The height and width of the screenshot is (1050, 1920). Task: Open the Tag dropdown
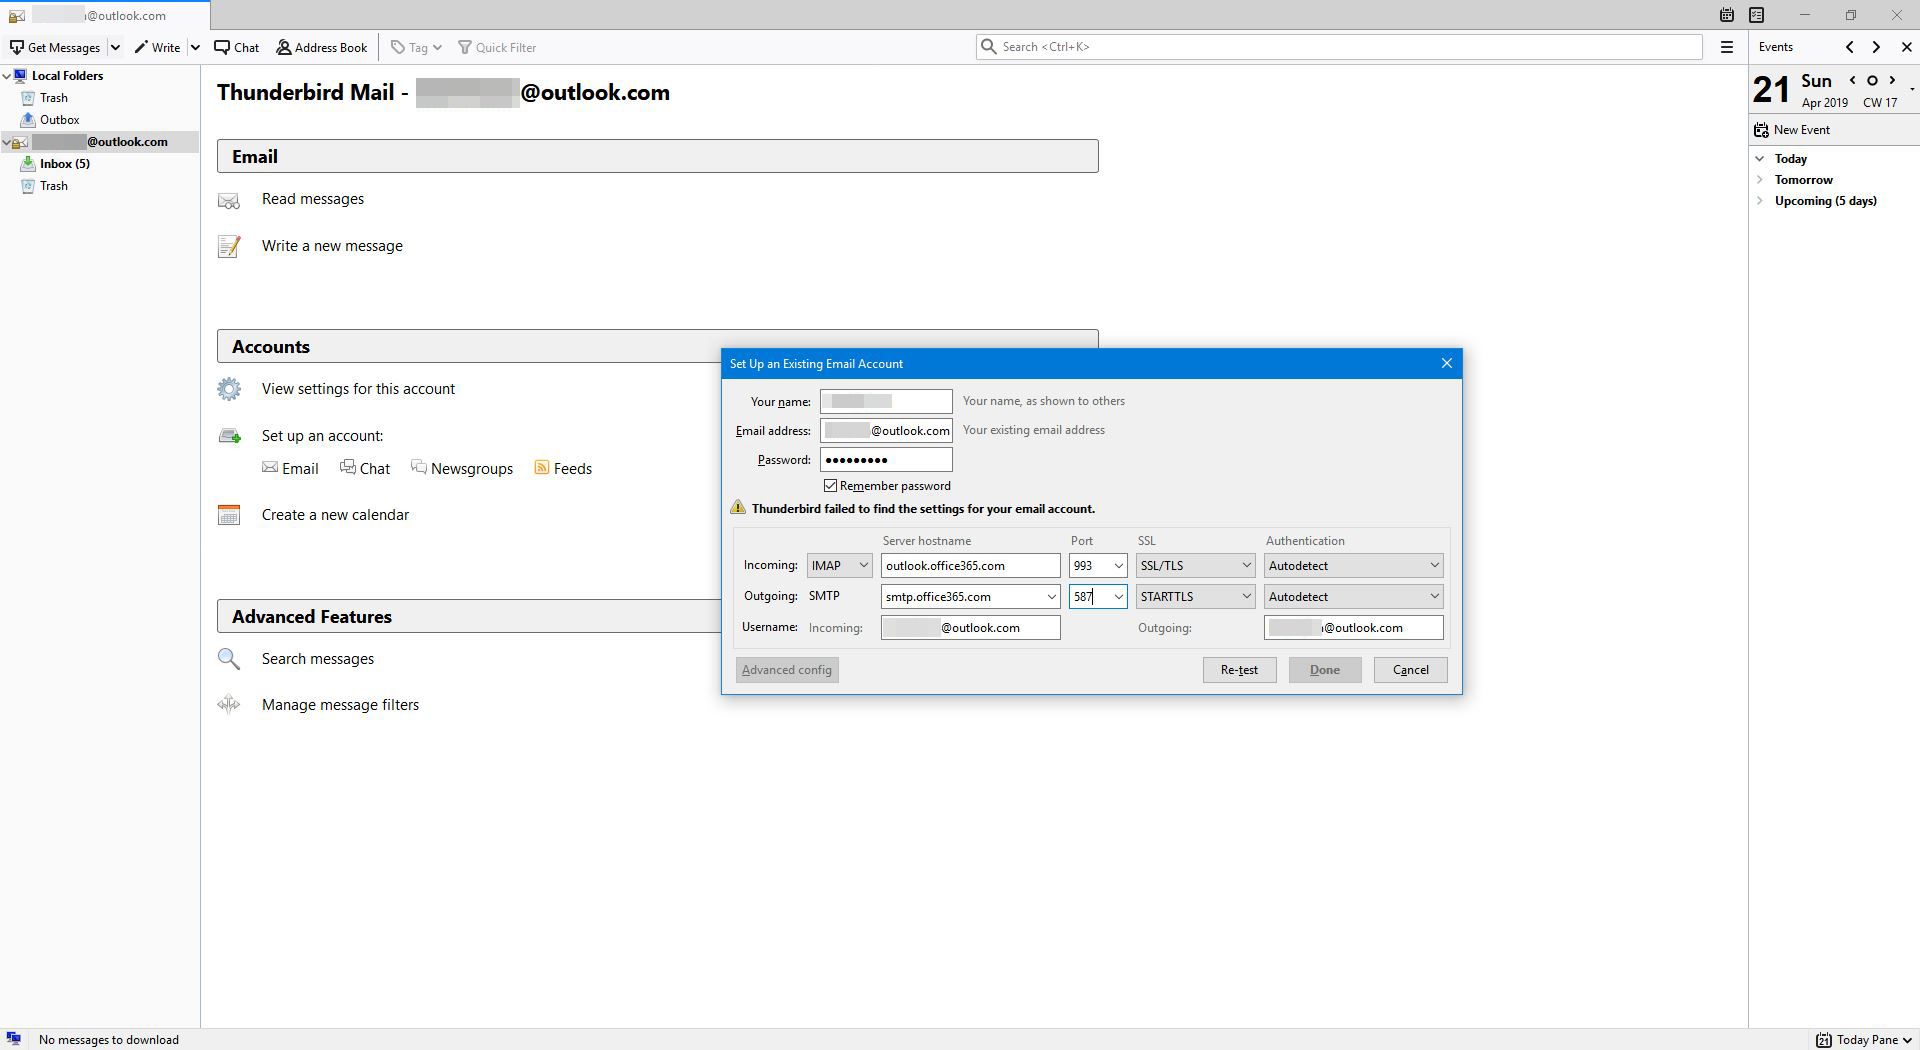tap(416, 47)
